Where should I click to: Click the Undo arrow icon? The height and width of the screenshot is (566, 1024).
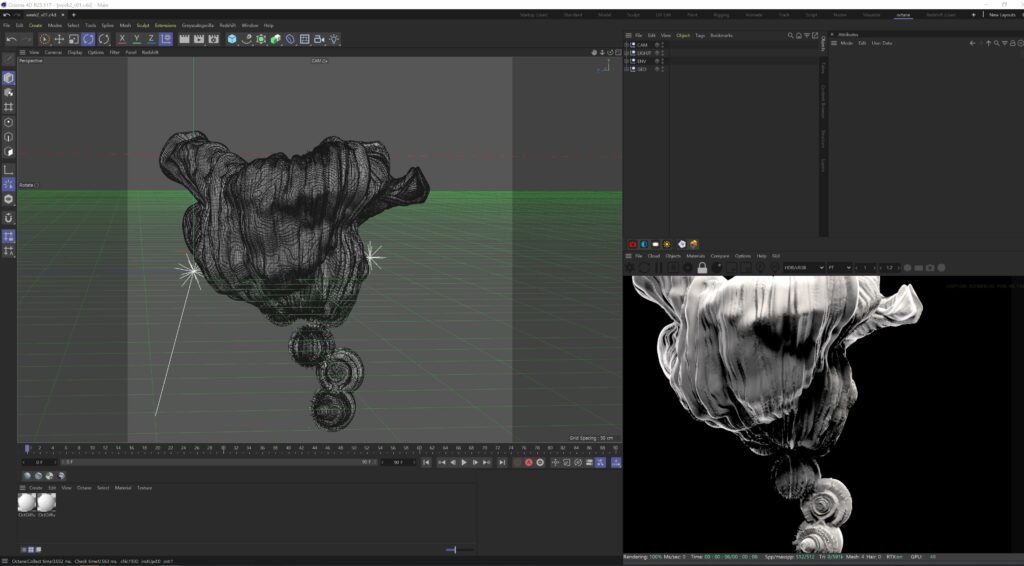[12, 39]
